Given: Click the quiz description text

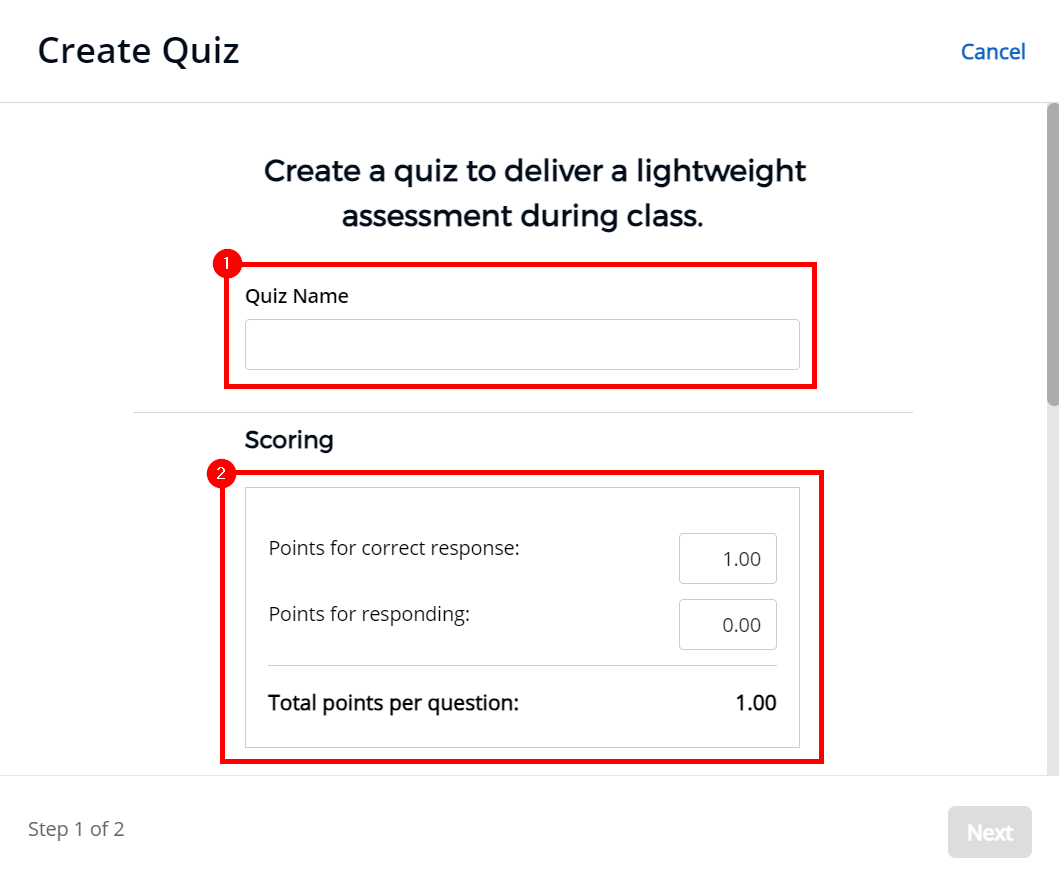Looking at the screenshot, I should [x=534, y=193].
